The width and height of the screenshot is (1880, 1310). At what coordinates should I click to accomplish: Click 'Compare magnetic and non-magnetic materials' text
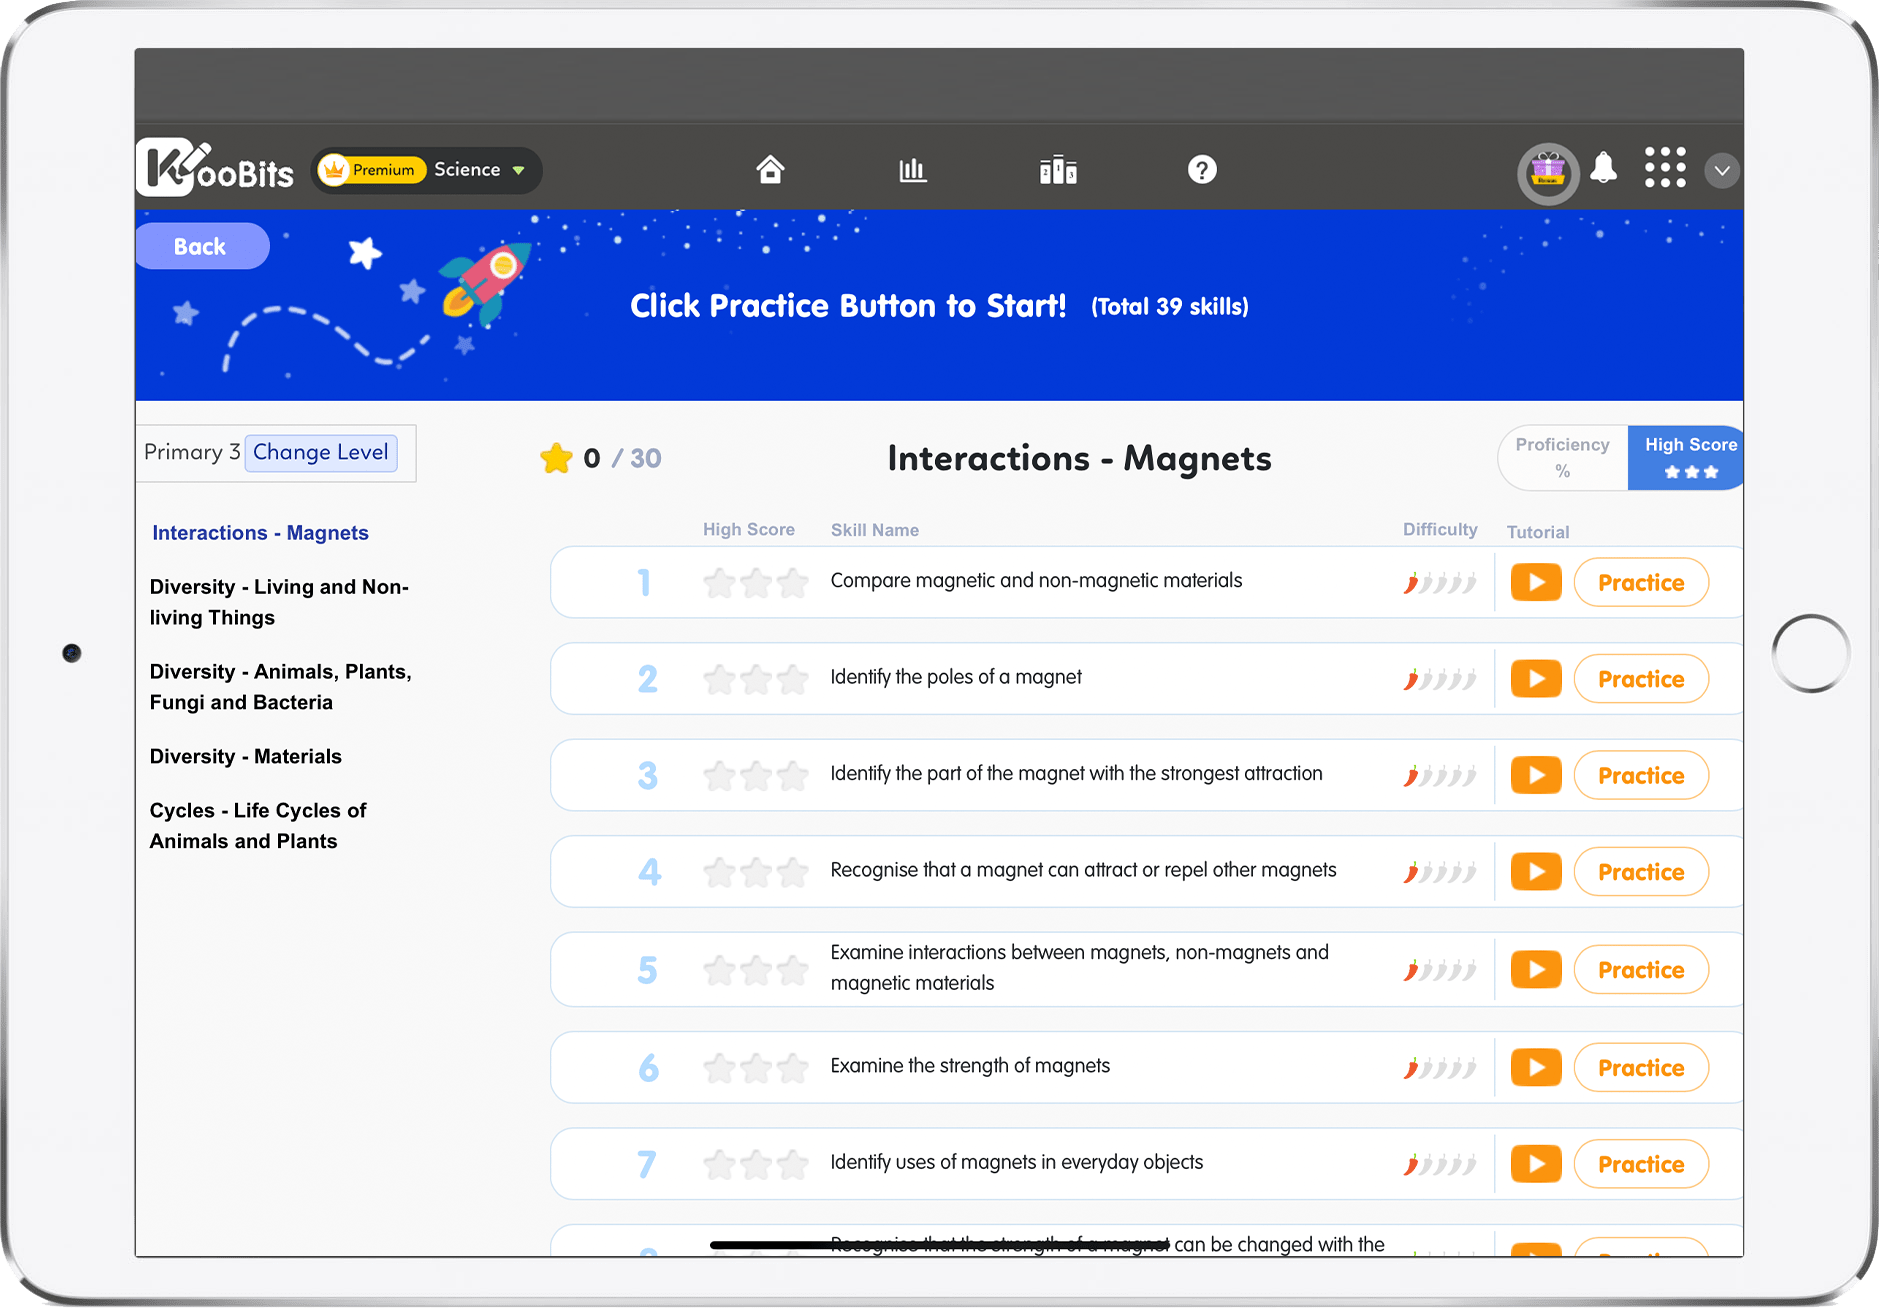click(x=1036, y=580)
